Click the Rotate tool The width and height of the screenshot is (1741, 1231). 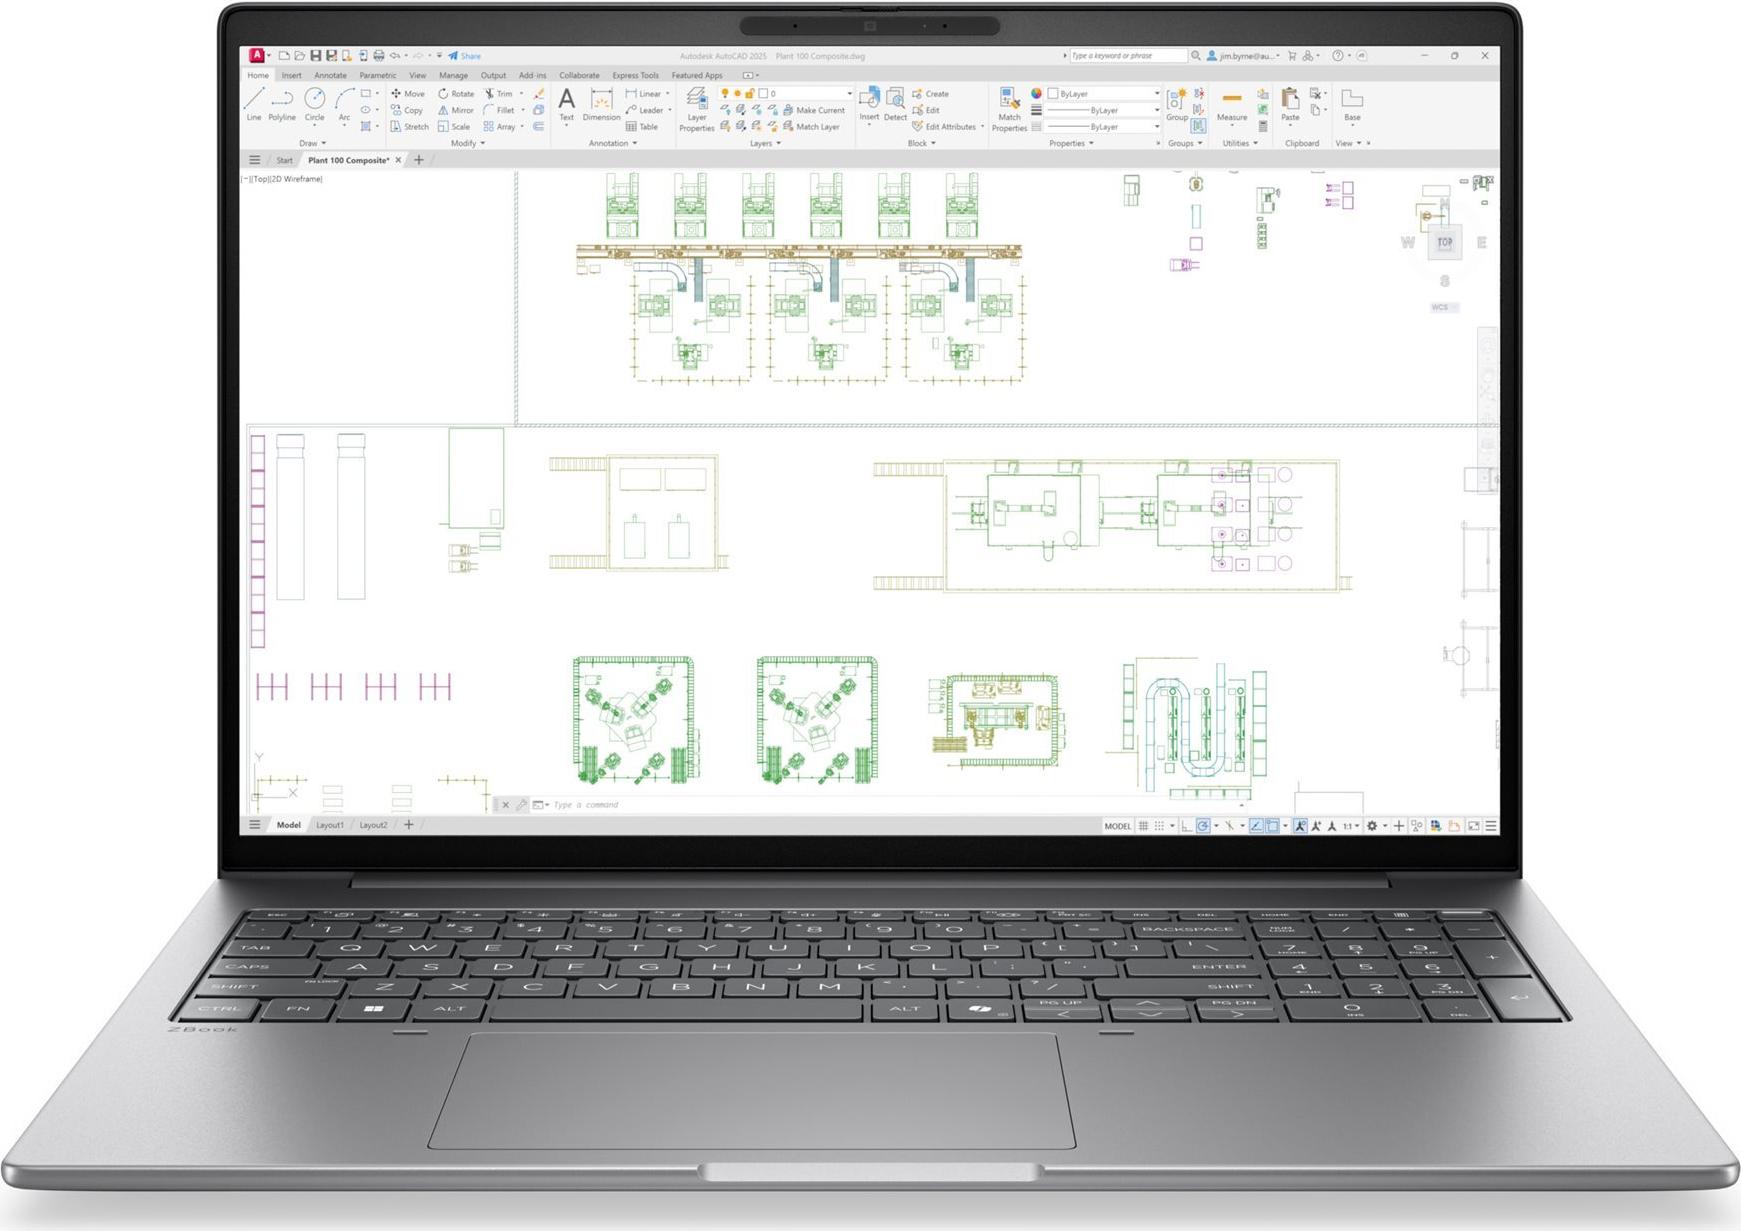click(456, 93)
